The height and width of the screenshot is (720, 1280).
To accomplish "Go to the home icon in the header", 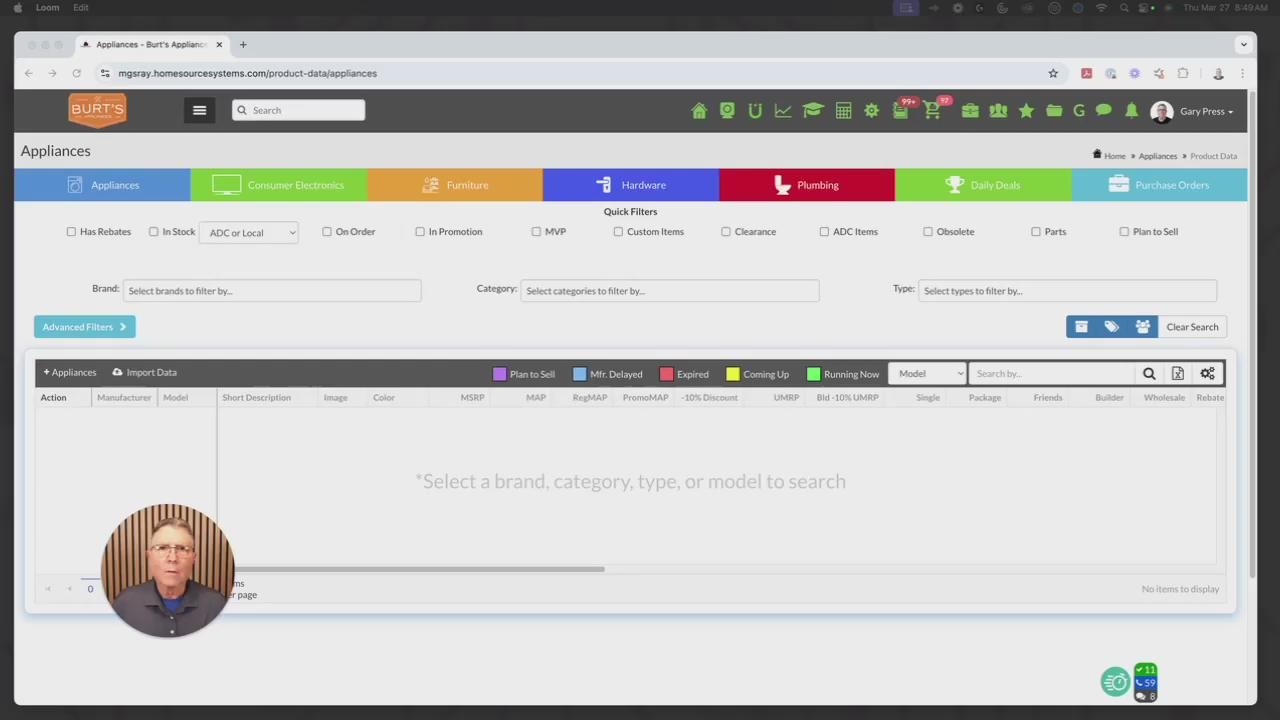I will (699, 111).
